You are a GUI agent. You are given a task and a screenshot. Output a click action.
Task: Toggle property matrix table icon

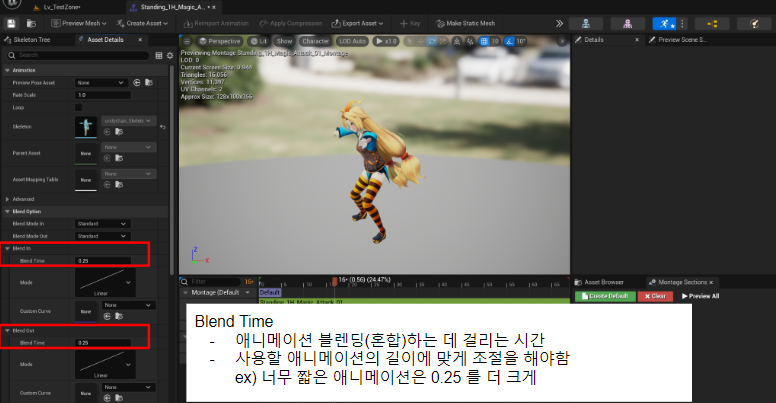159,55
